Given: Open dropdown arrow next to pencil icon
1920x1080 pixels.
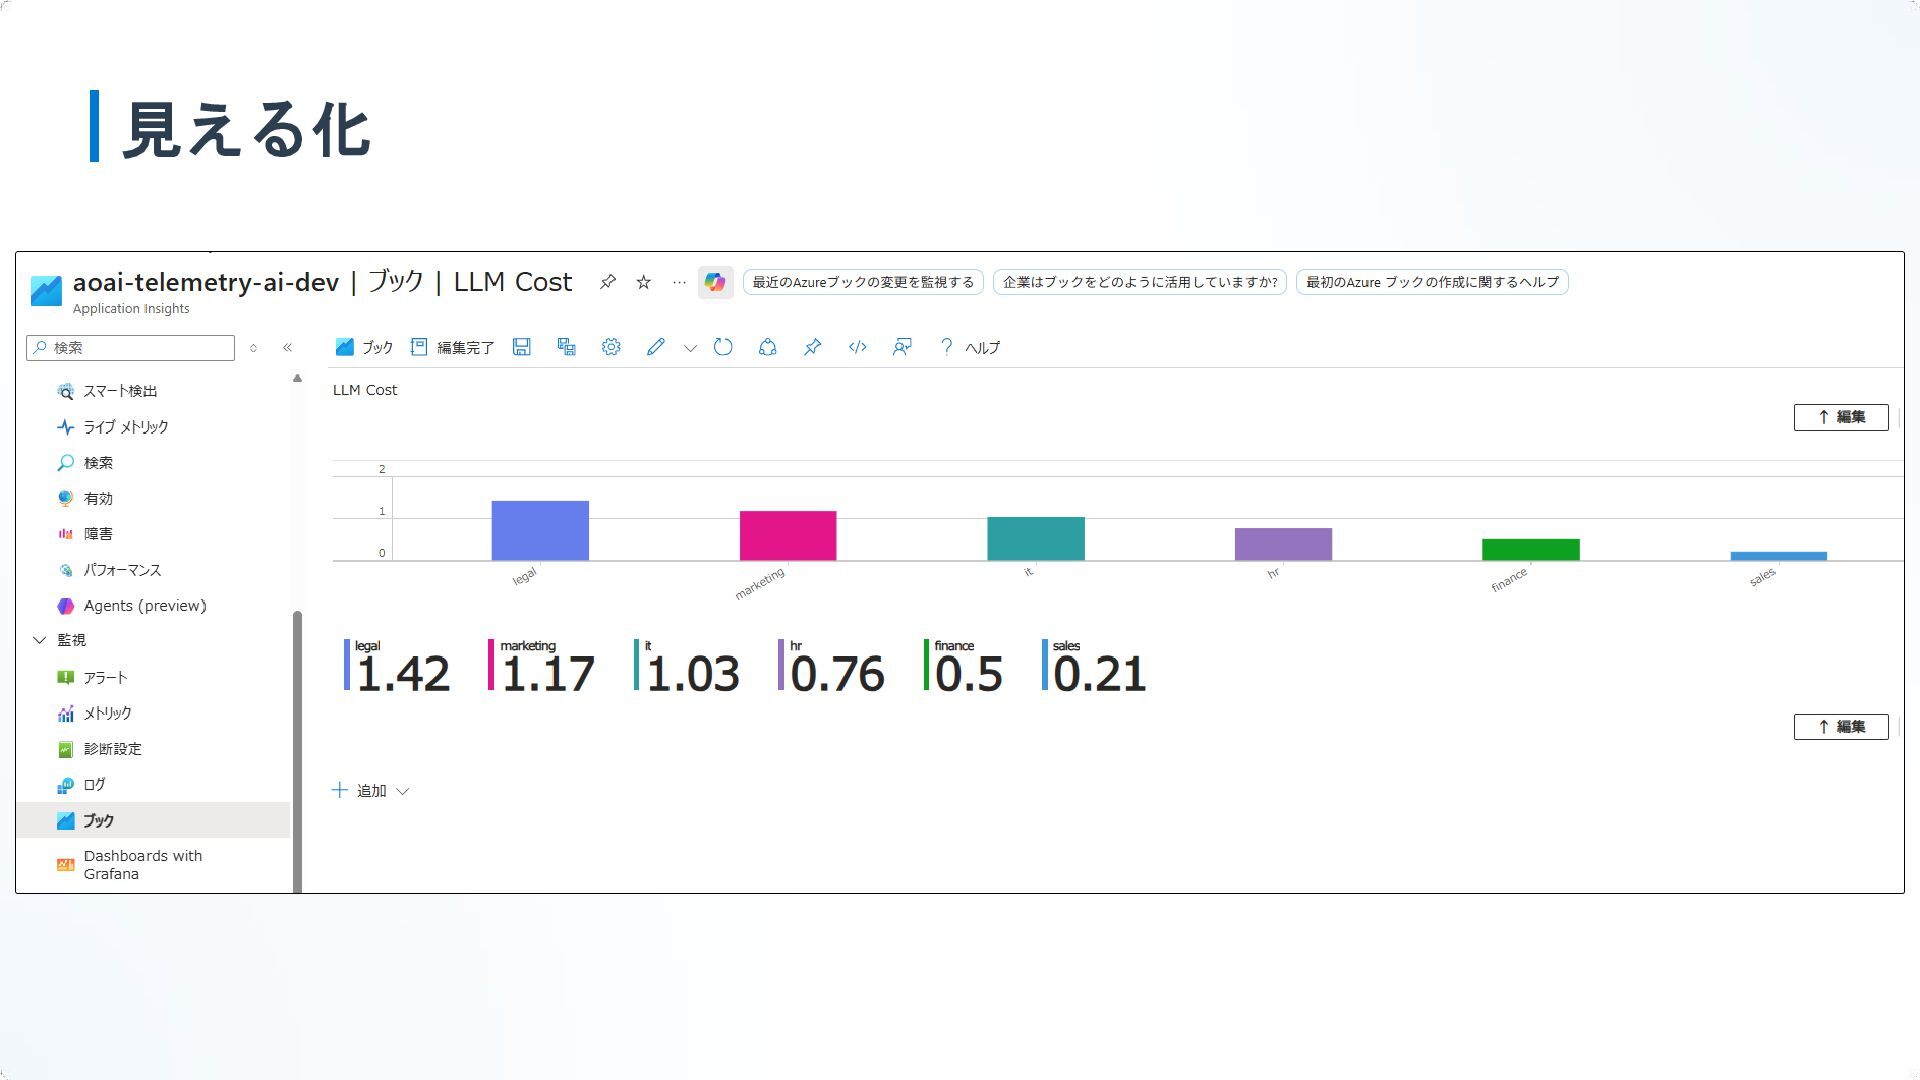Looking at the screenshot, I should click(690, 348).
